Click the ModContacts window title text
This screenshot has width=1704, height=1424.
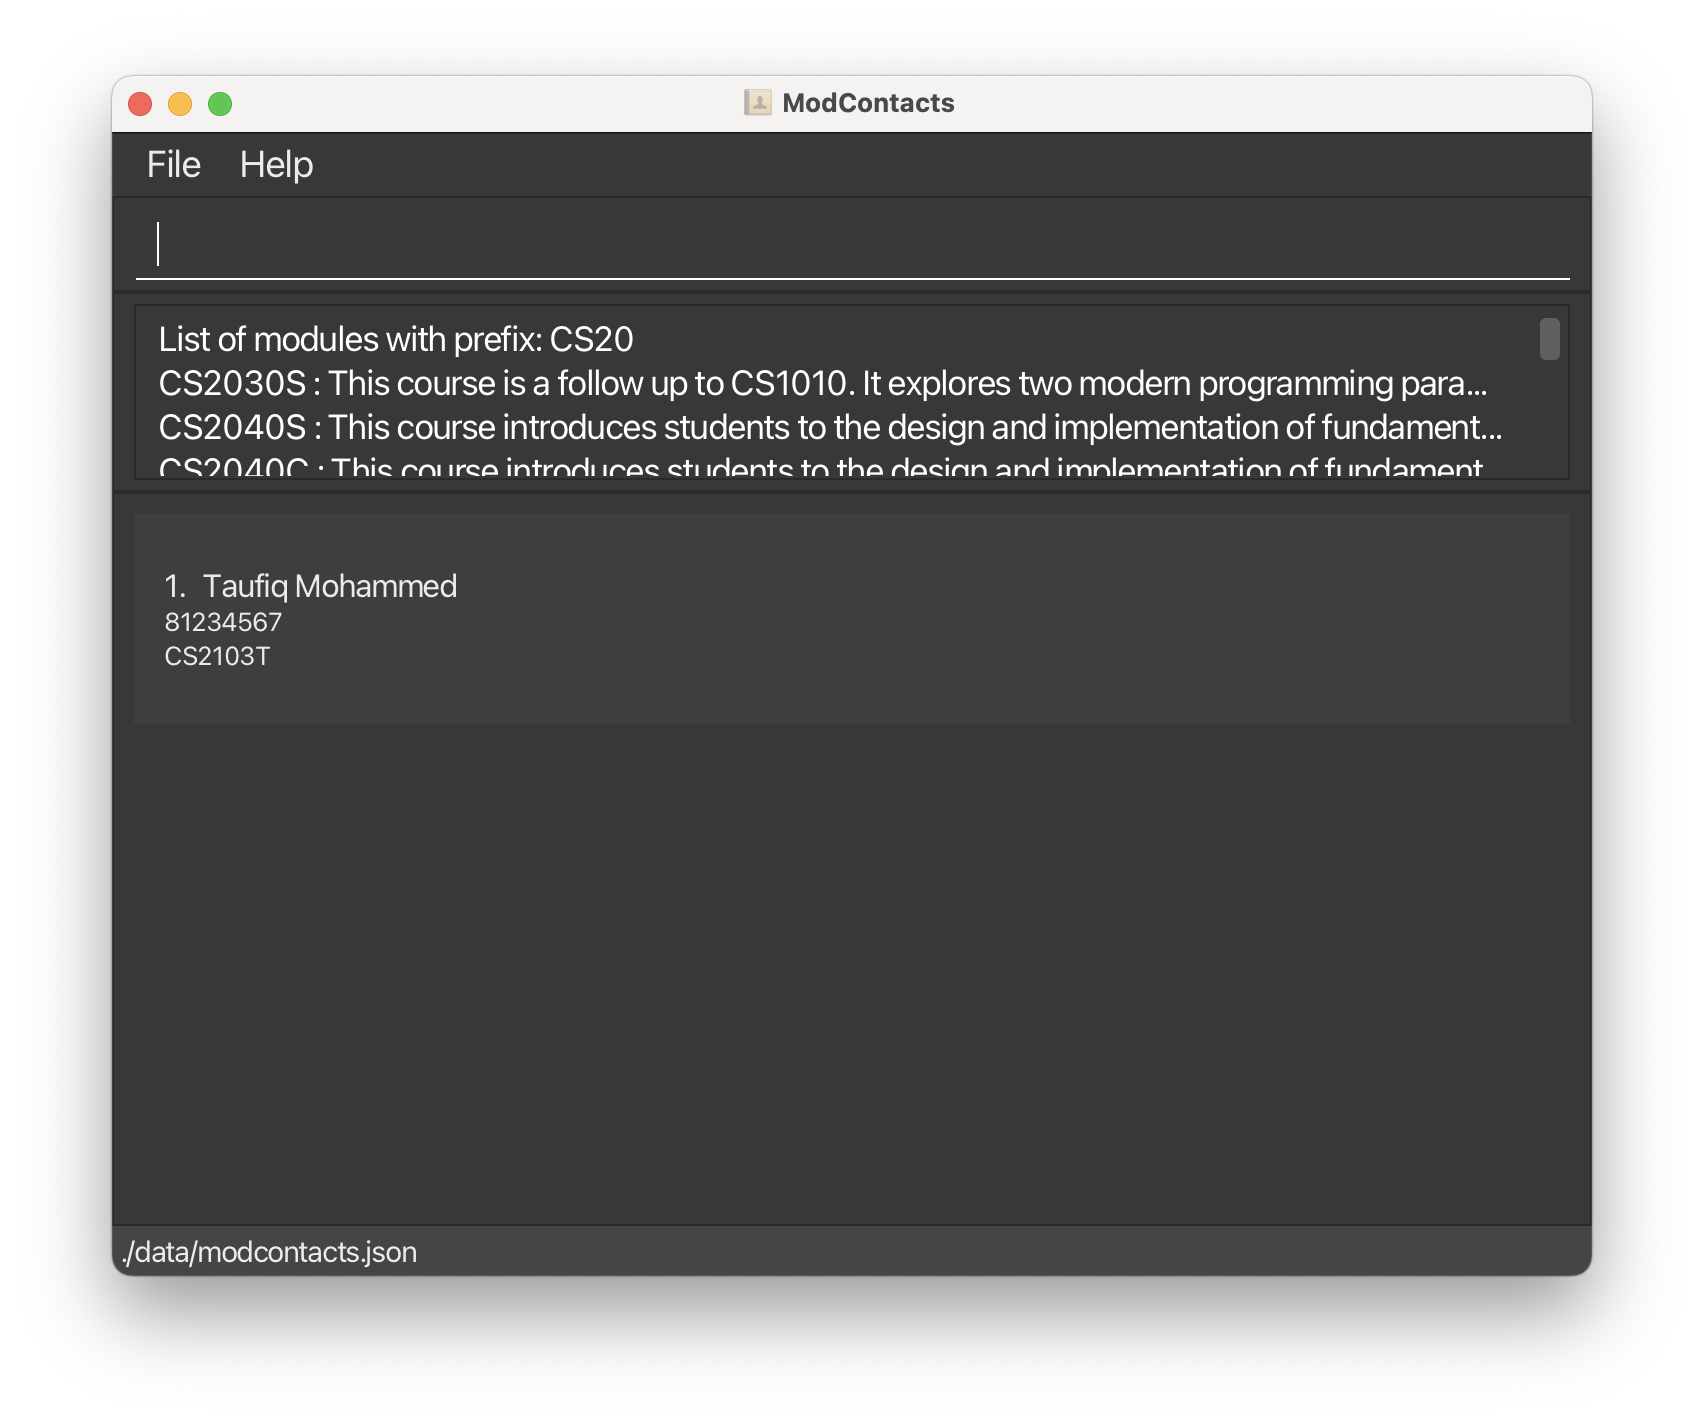click(x=868, y=101)
